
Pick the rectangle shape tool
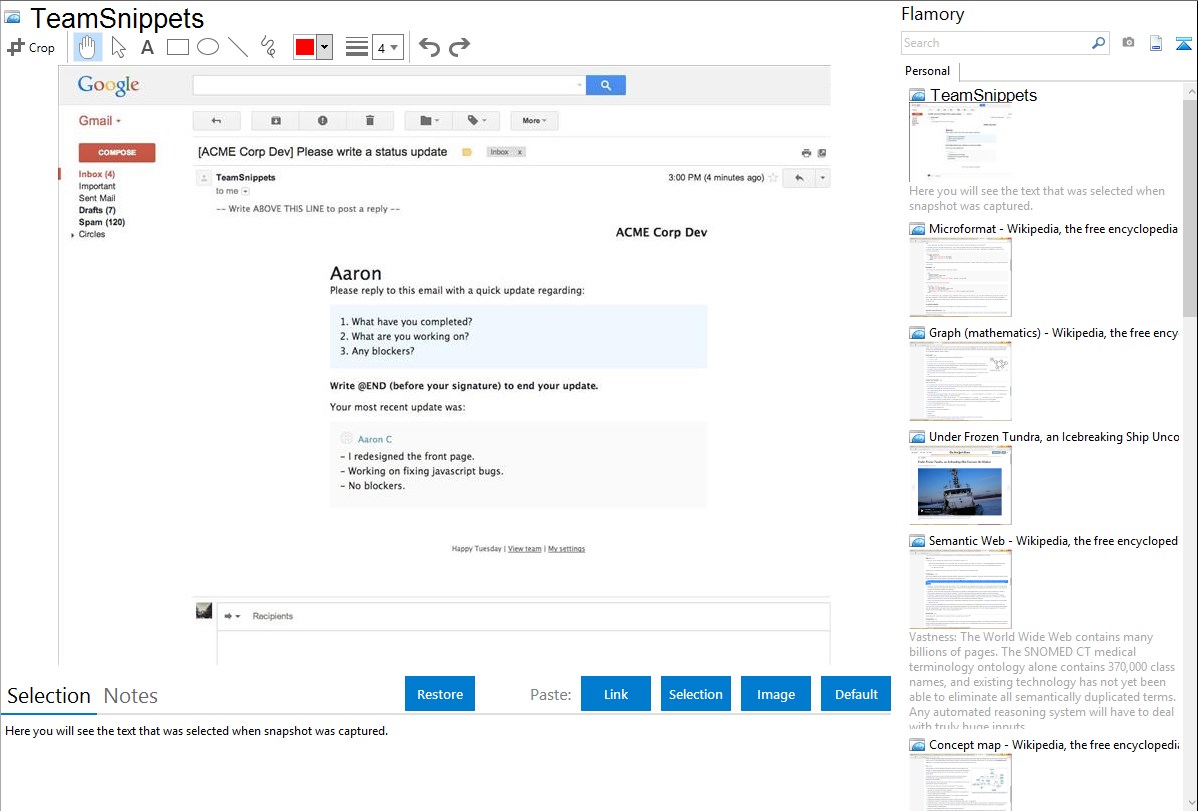(178, 47)
